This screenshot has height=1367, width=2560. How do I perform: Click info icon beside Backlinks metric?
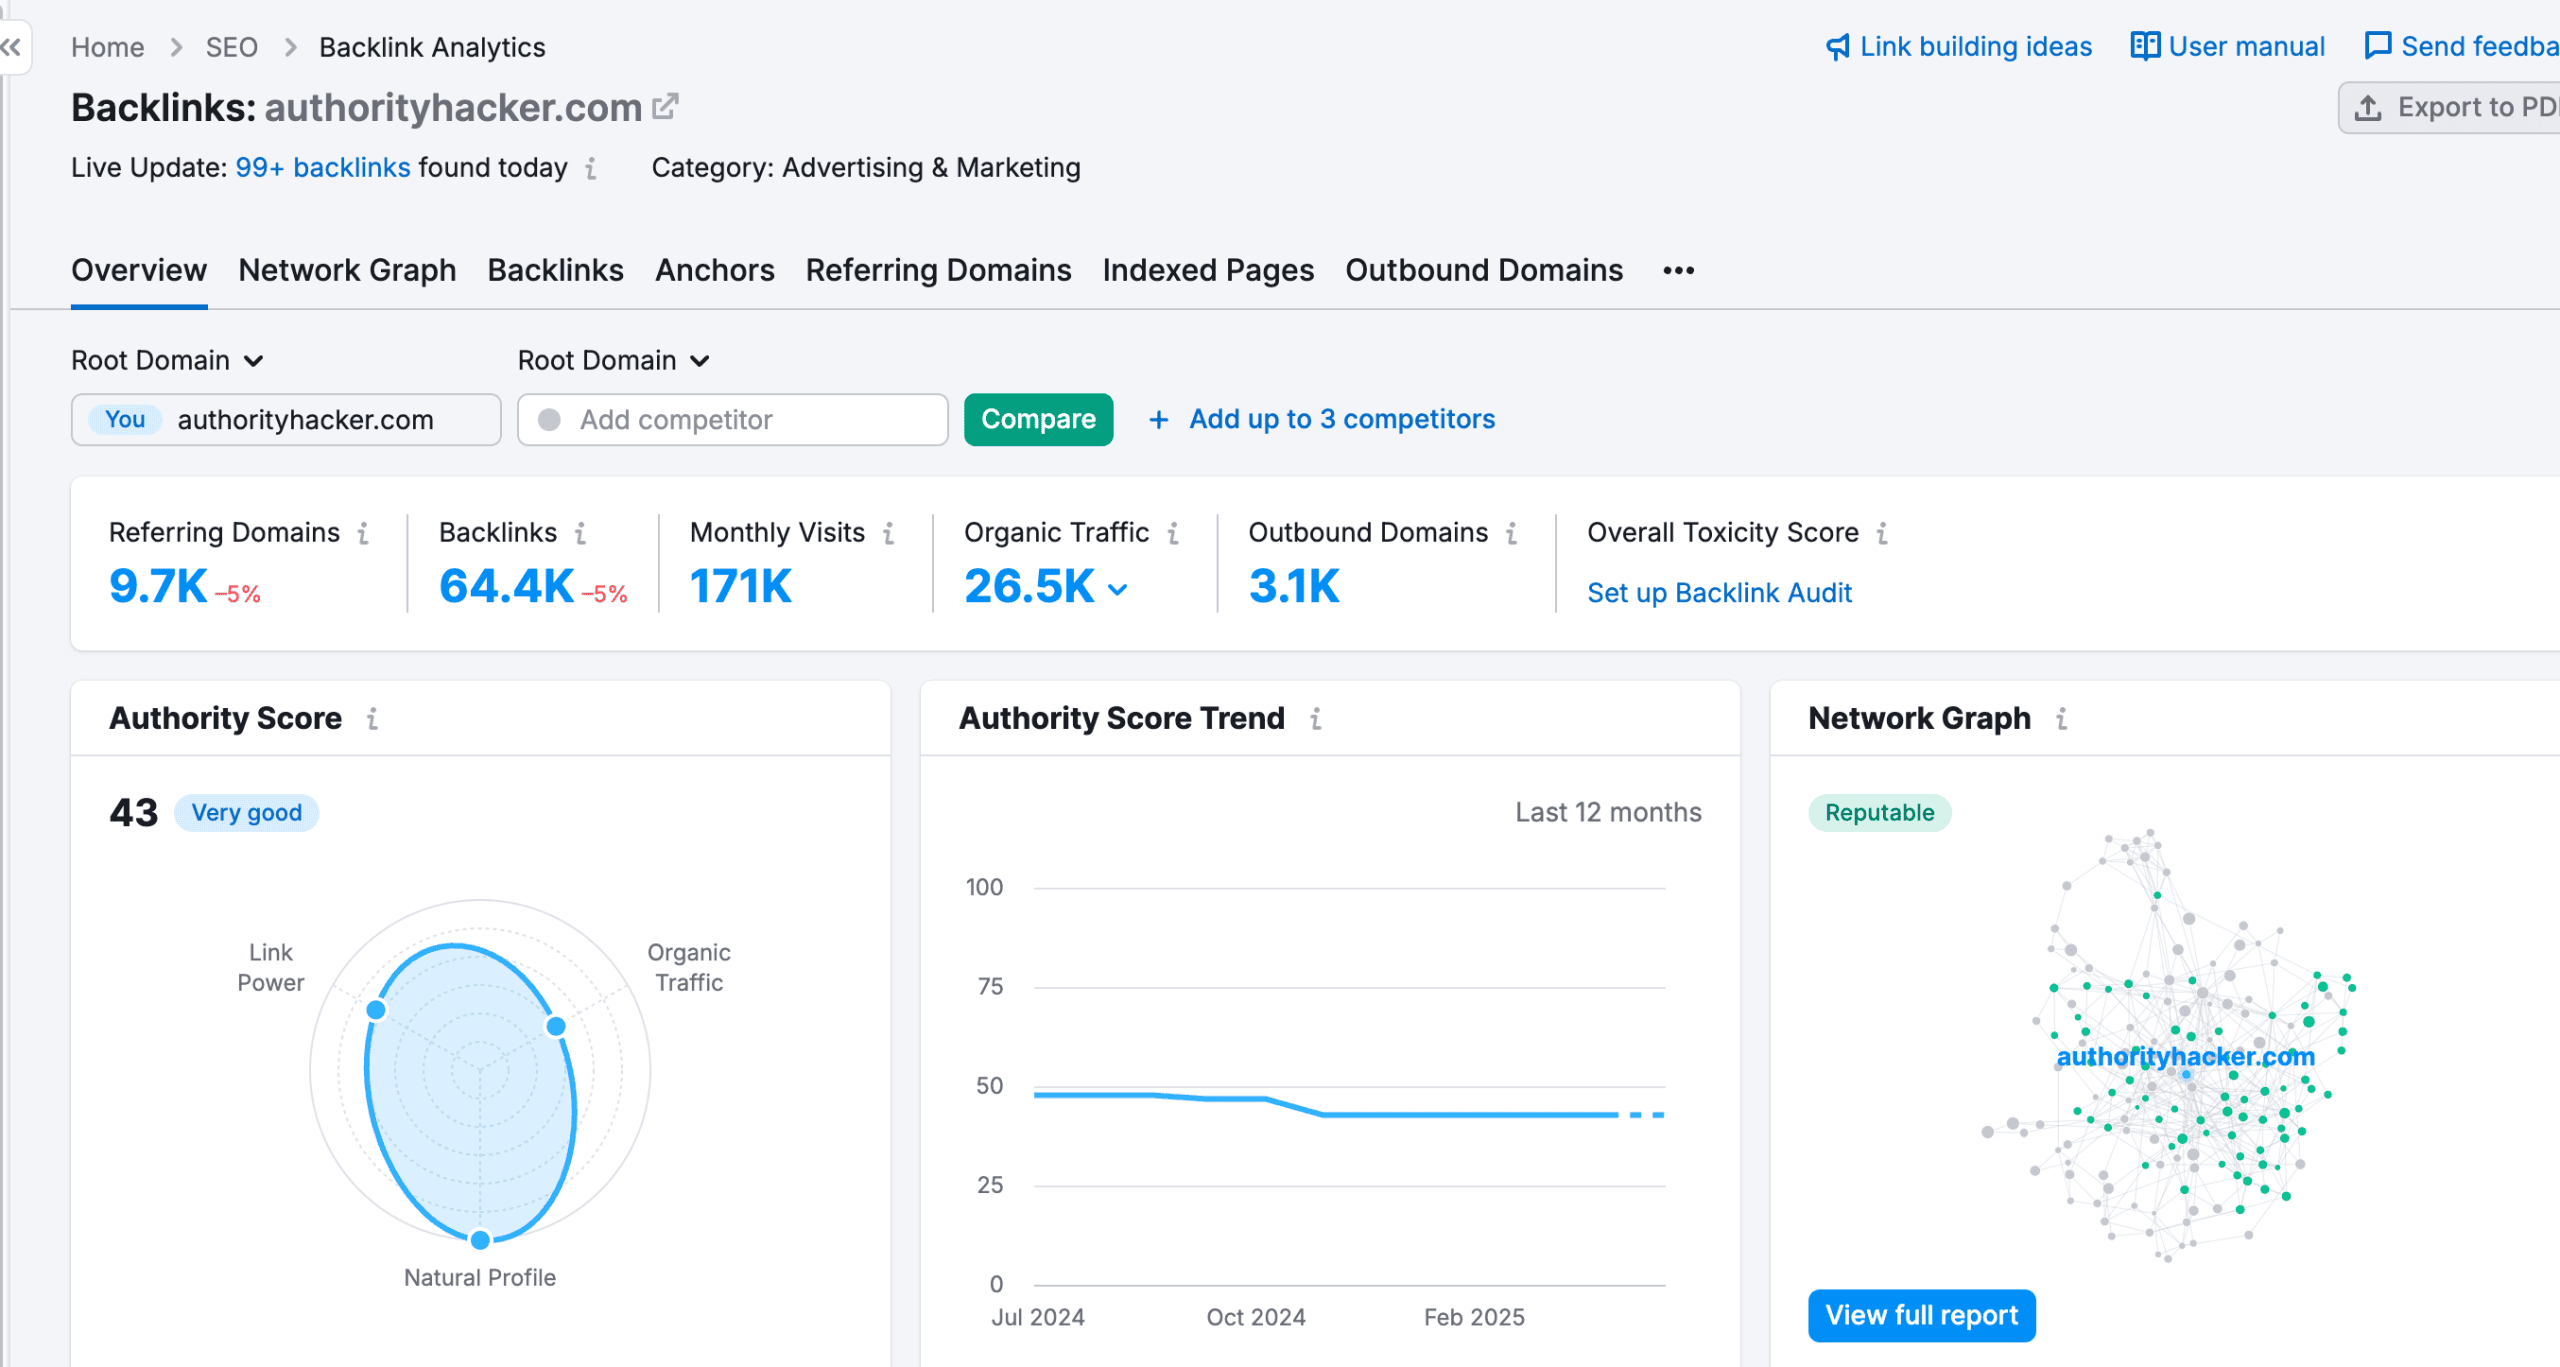pyautogui.click(x=580, y=533)
